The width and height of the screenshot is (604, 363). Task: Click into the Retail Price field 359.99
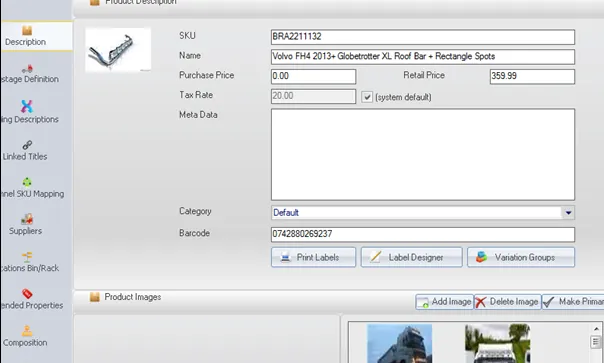[x=532, y=76]
